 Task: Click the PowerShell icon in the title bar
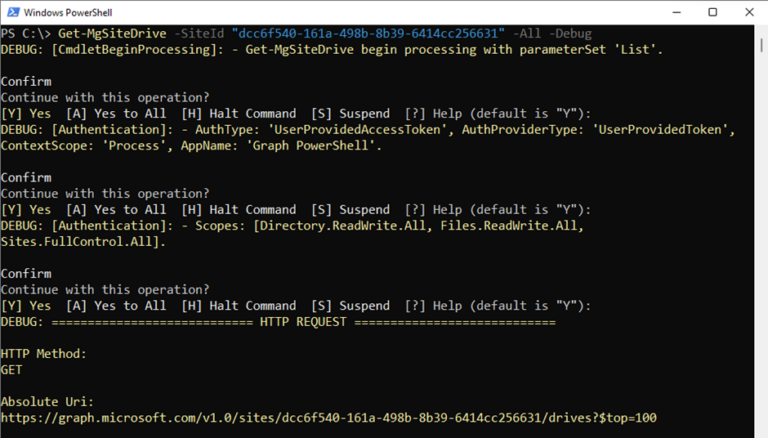pyautogui.click(x=11, y=12)
